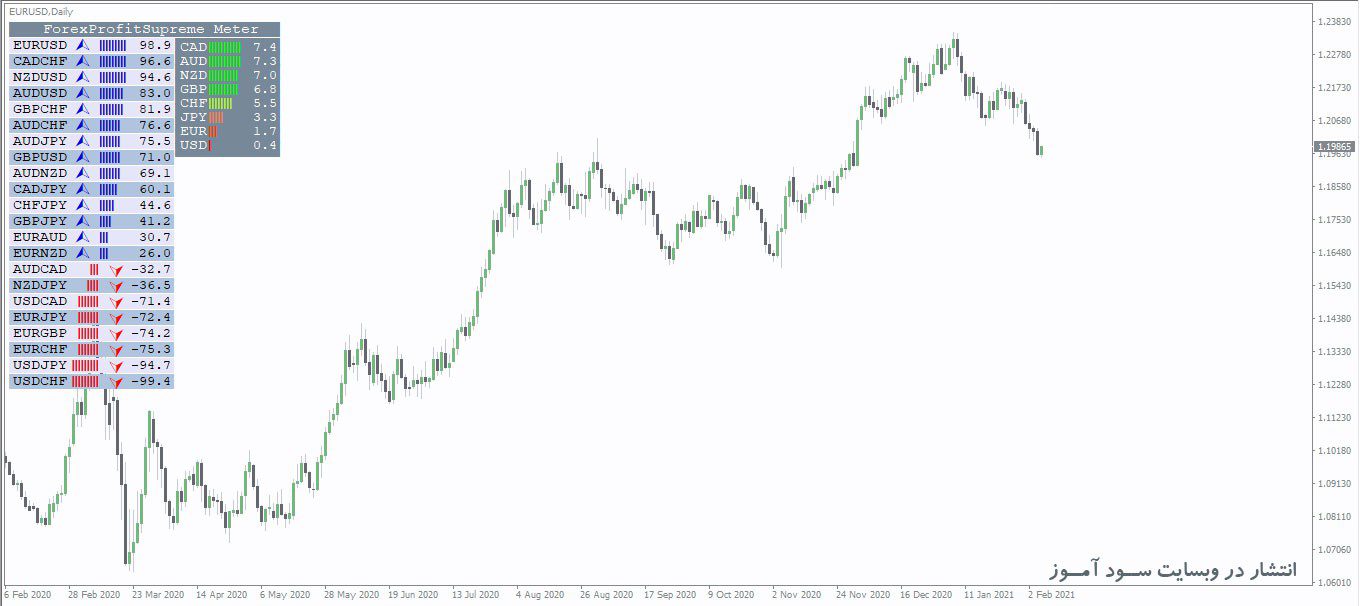The width and height of the screenshot is (1360, 606).
Task: Click the Persian website watermark text
Action: 1172,569
